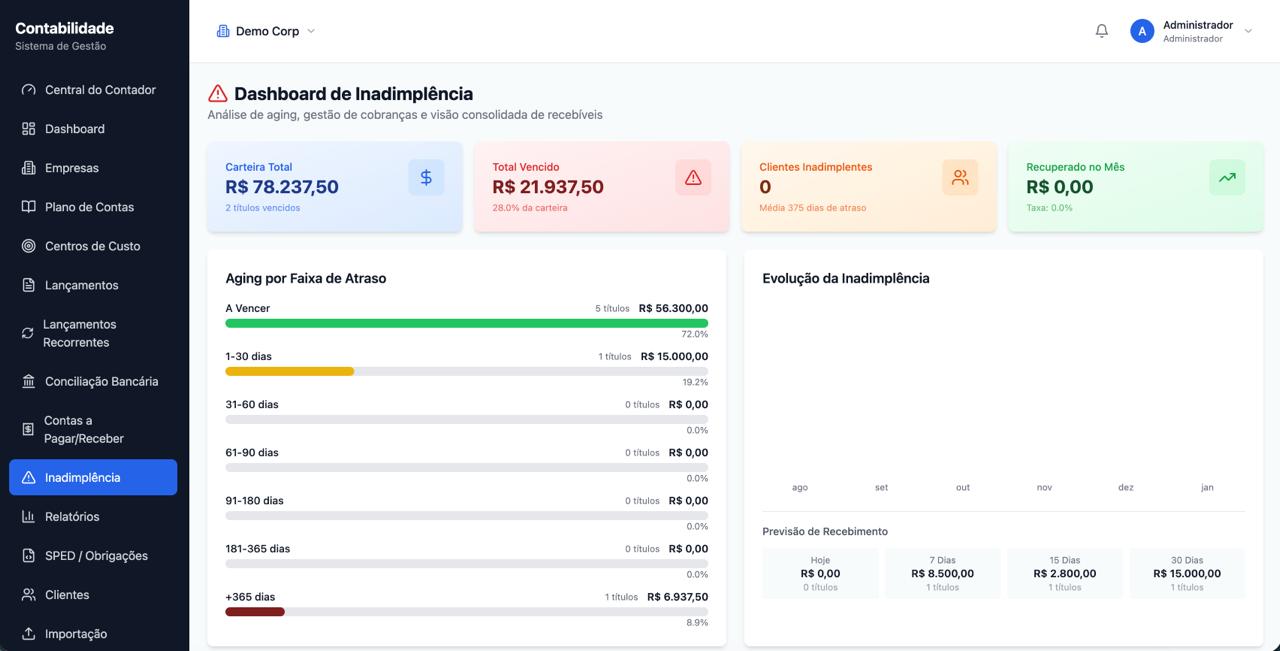Expand the Administrador user menu chevron
Screen dimensions: 1280x651
click(x=1248, y=31)
